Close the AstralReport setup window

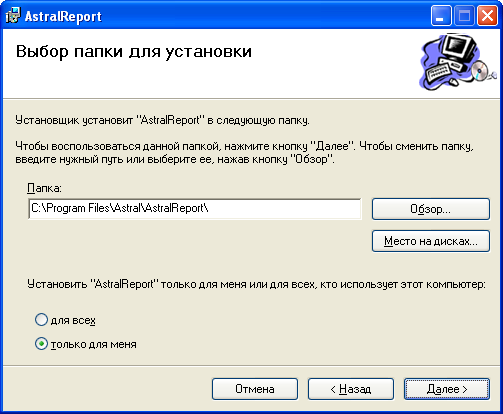click(x=487, y=15)
